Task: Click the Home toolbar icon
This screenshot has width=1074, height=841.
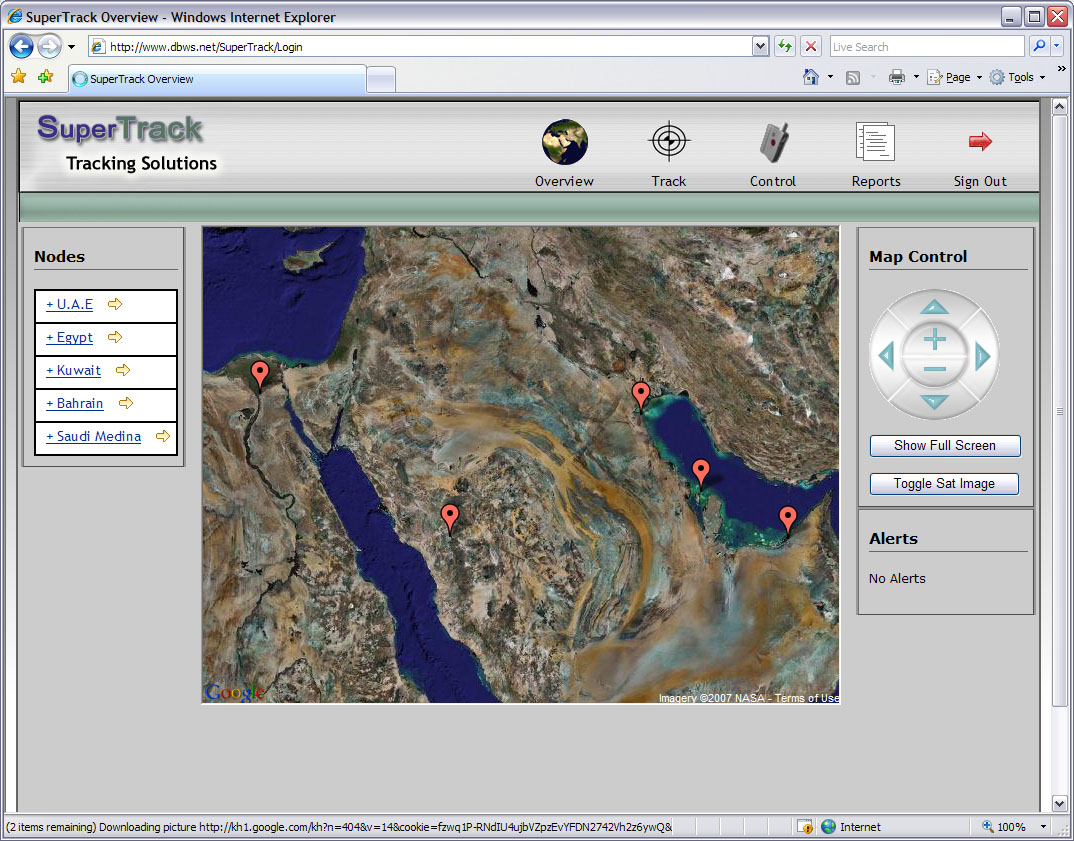Action: (x=811, y=77)
